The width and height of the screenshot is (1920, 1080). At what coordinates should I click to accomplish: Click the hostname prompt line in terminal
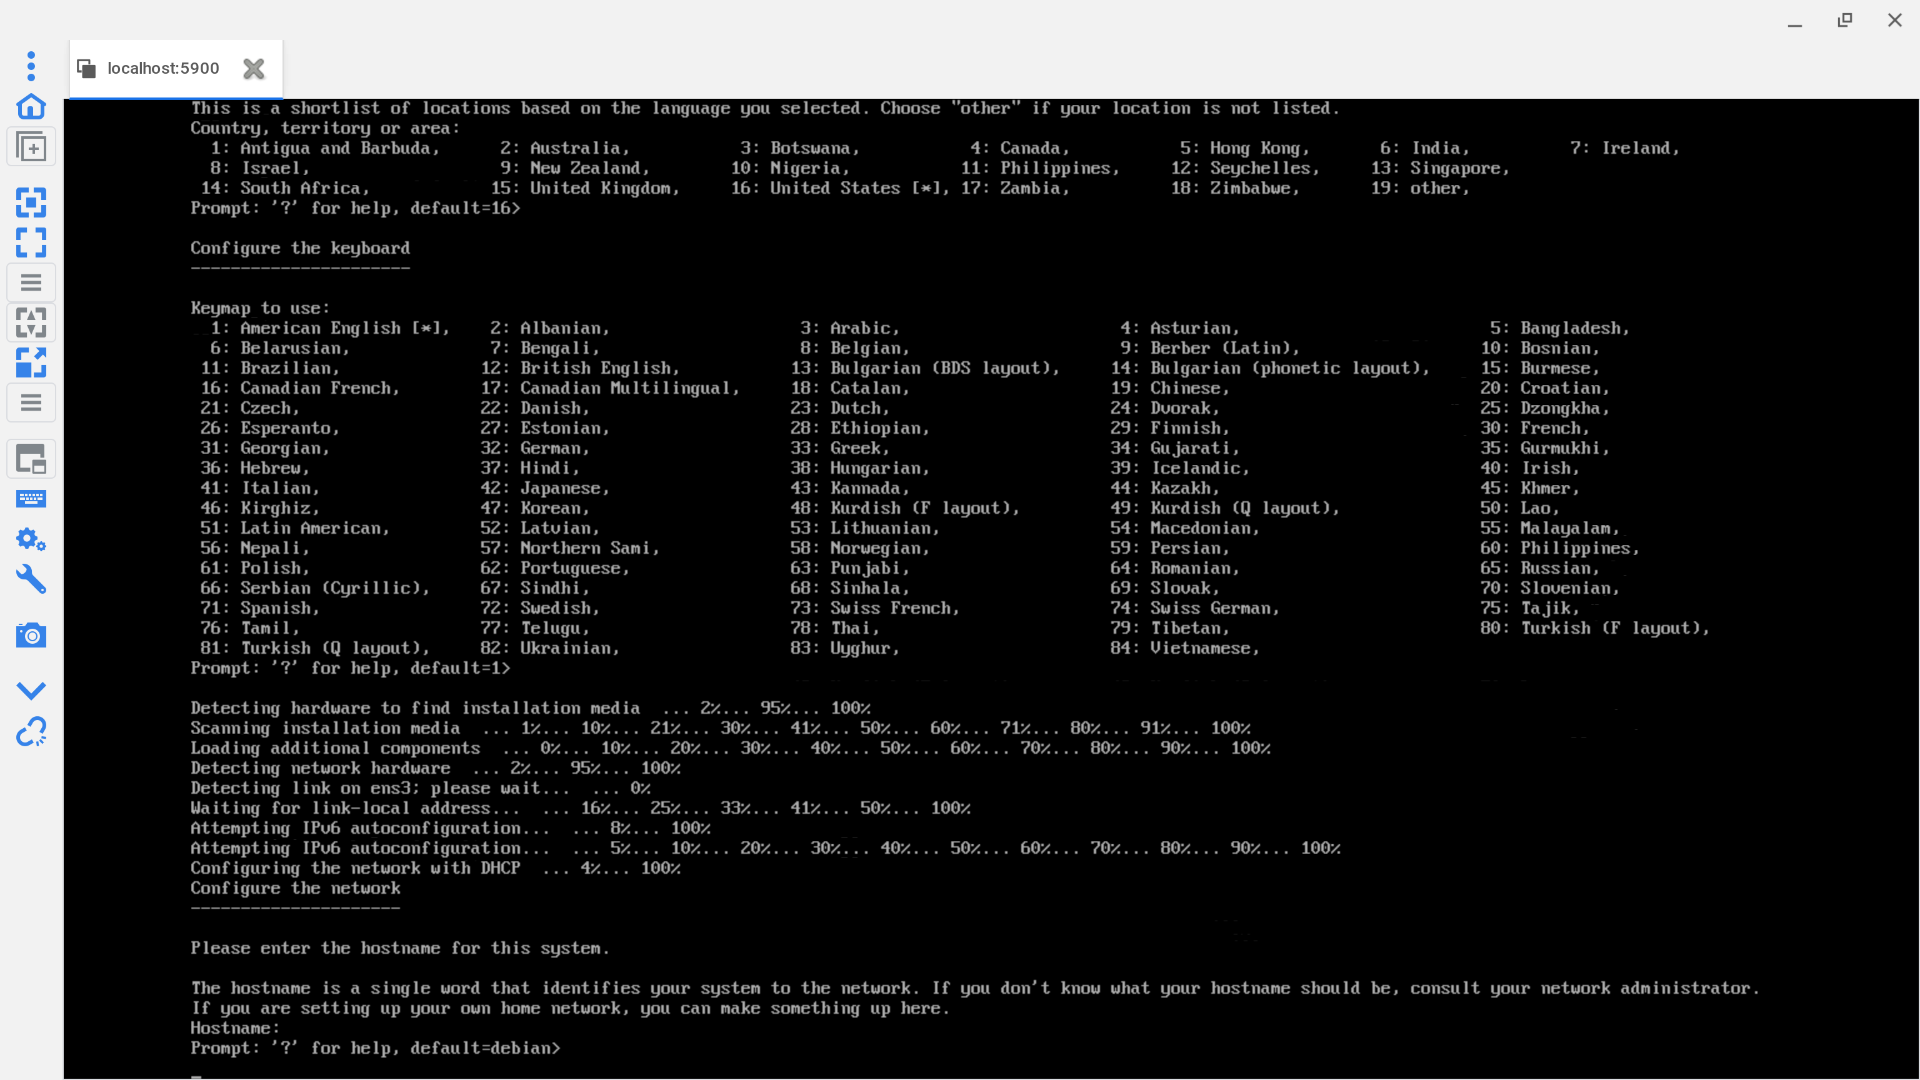tap(375, 1048)
